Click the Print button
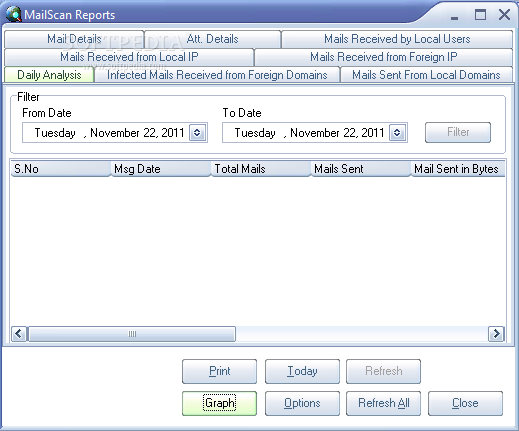519x431 pixels. (219, 371)
